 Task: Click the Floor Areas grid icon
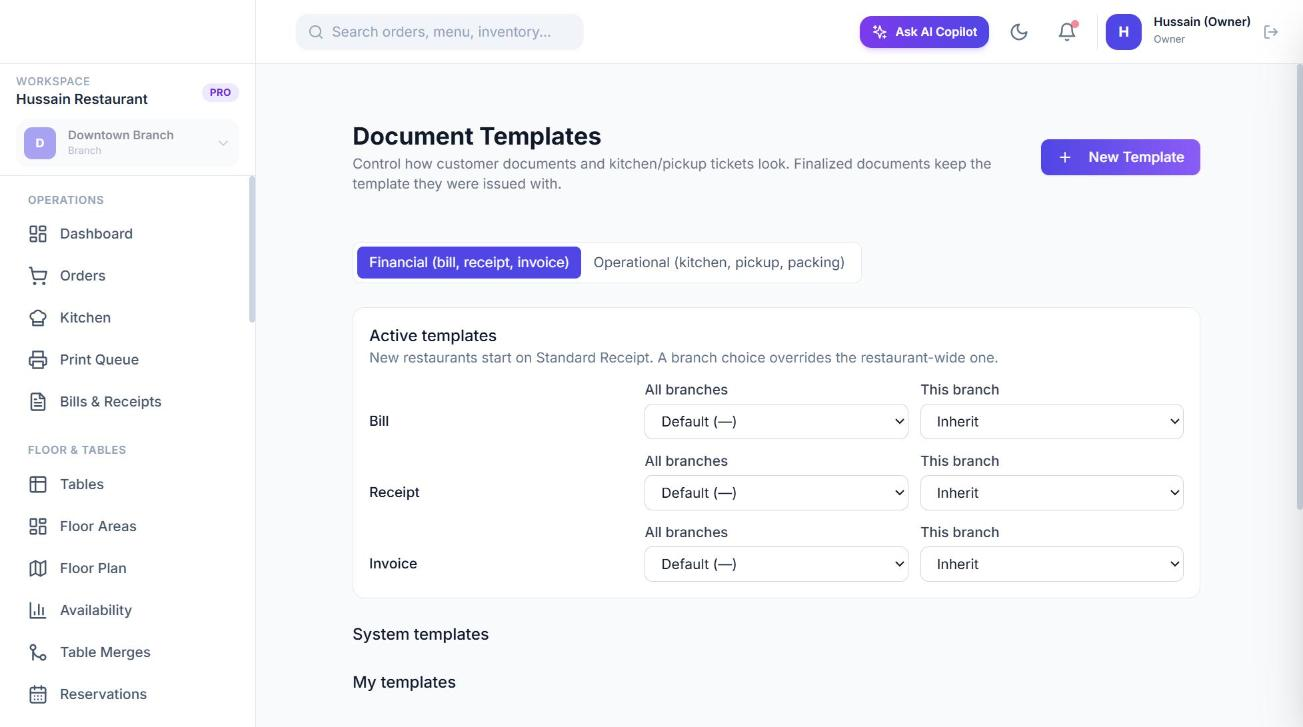(38, 526)
